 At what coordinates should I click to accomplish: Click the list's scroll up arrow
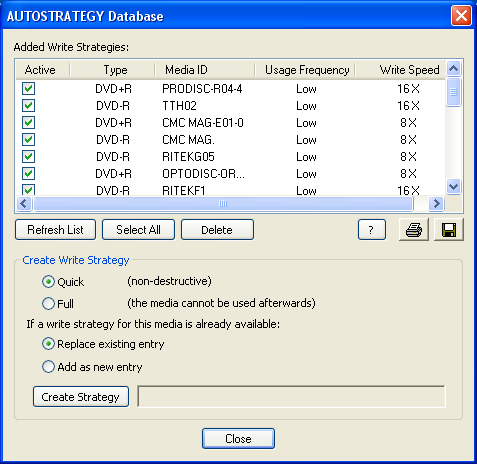[x=453, y=69]
